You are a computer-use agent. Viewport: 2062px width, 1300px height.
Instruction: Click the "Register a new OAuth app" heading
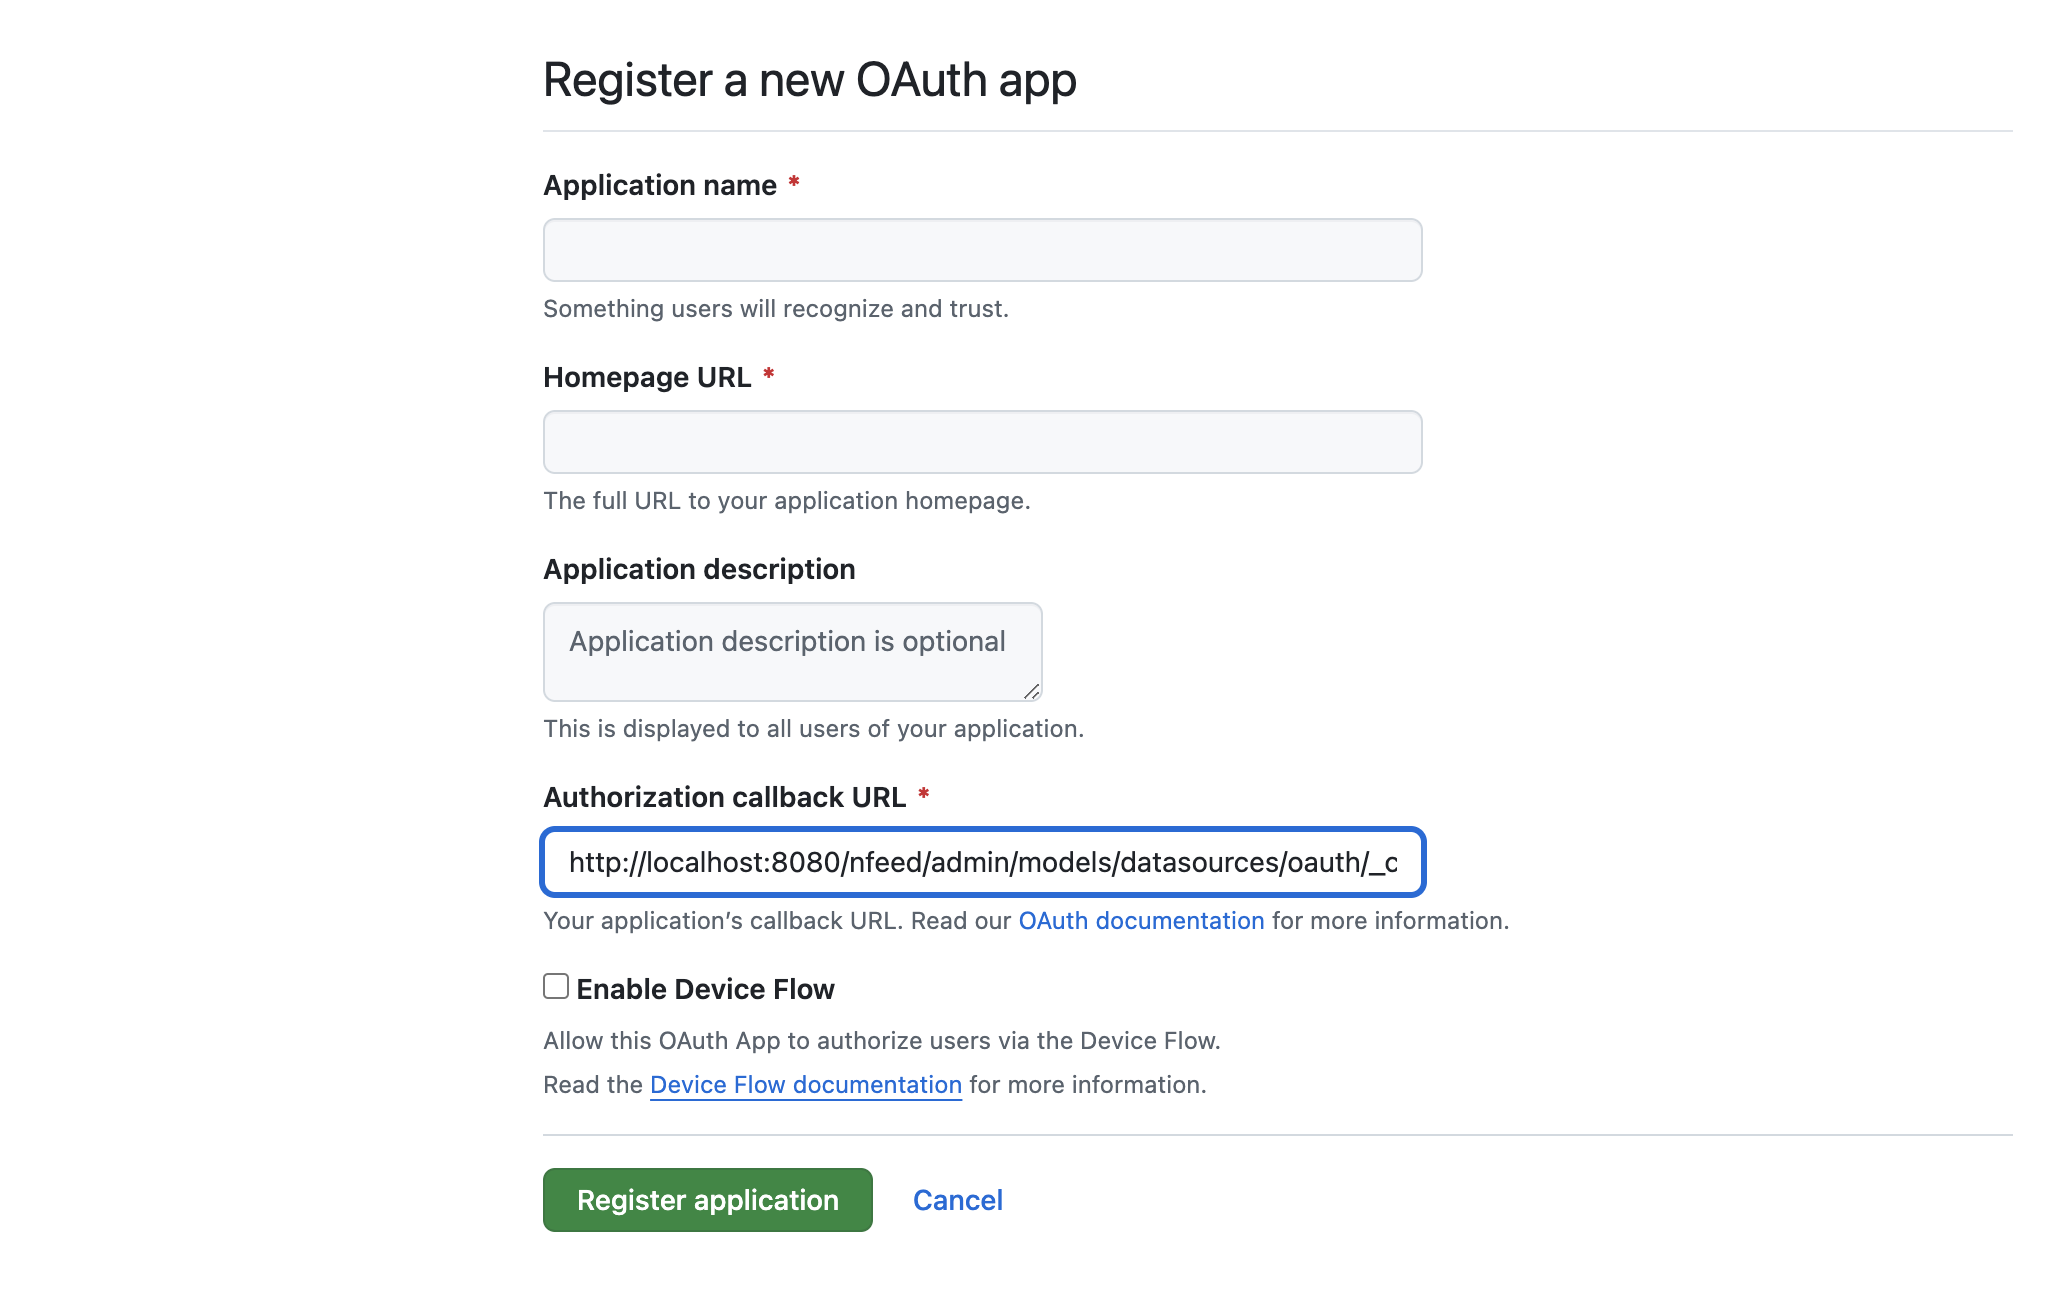[809, 80]
